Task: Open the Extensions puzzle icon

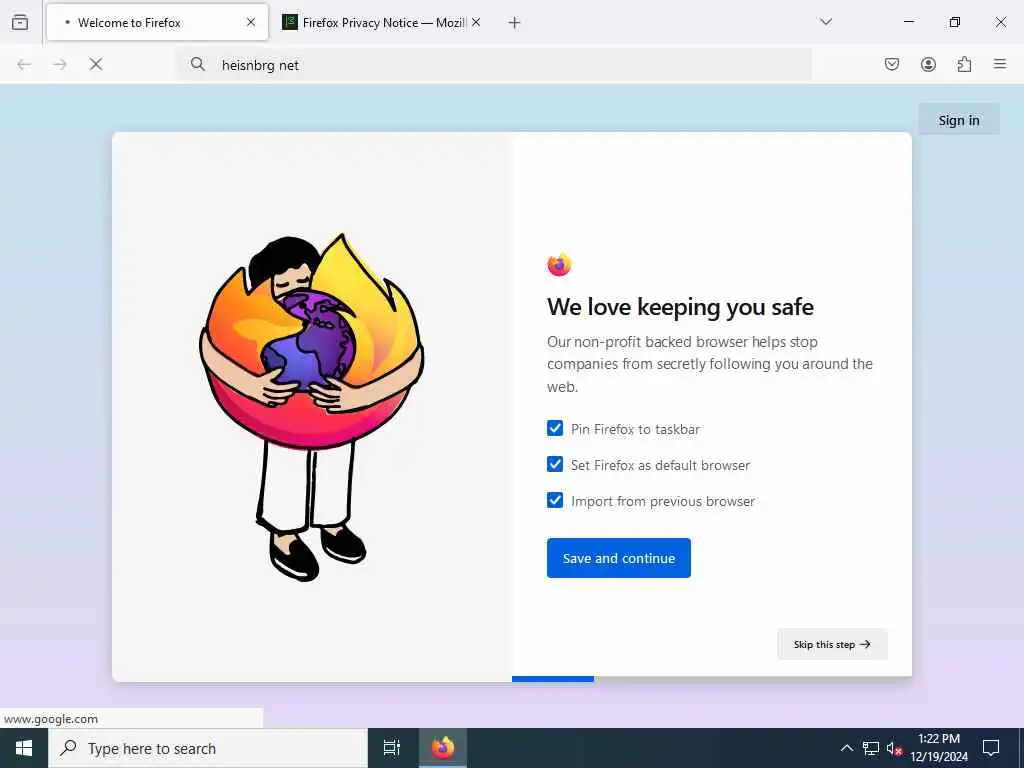Action: [x=964, y=64]
